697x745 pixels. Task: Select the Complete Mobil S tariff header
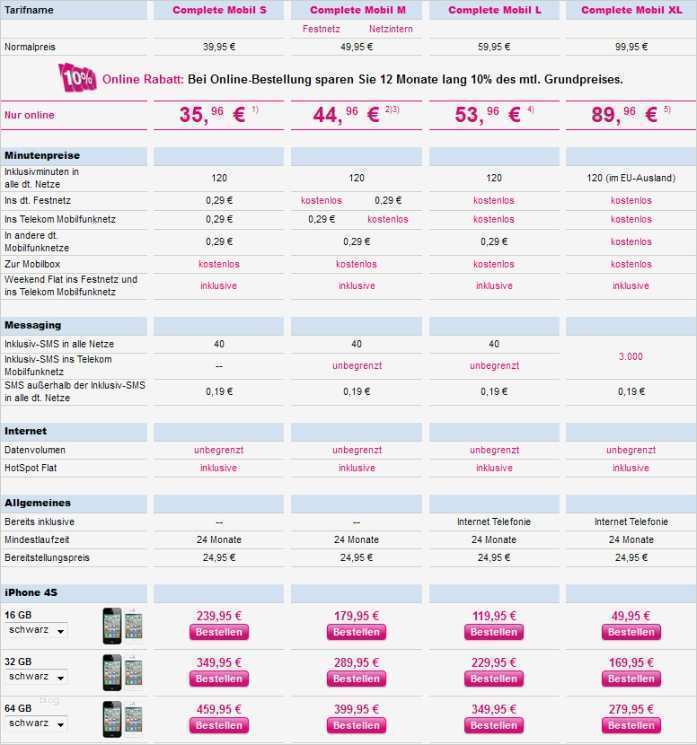point(219,10)
